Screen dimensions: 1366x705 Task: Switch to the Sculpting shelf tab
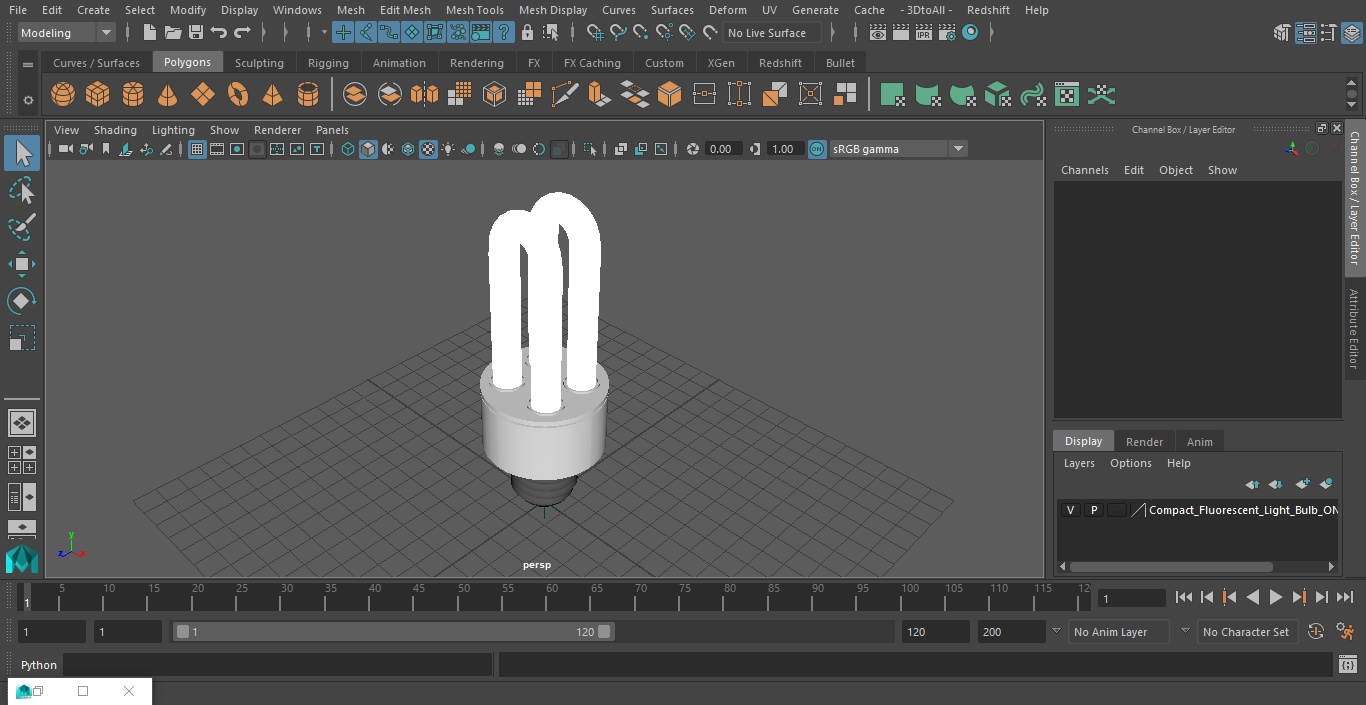tap(259, 63)
